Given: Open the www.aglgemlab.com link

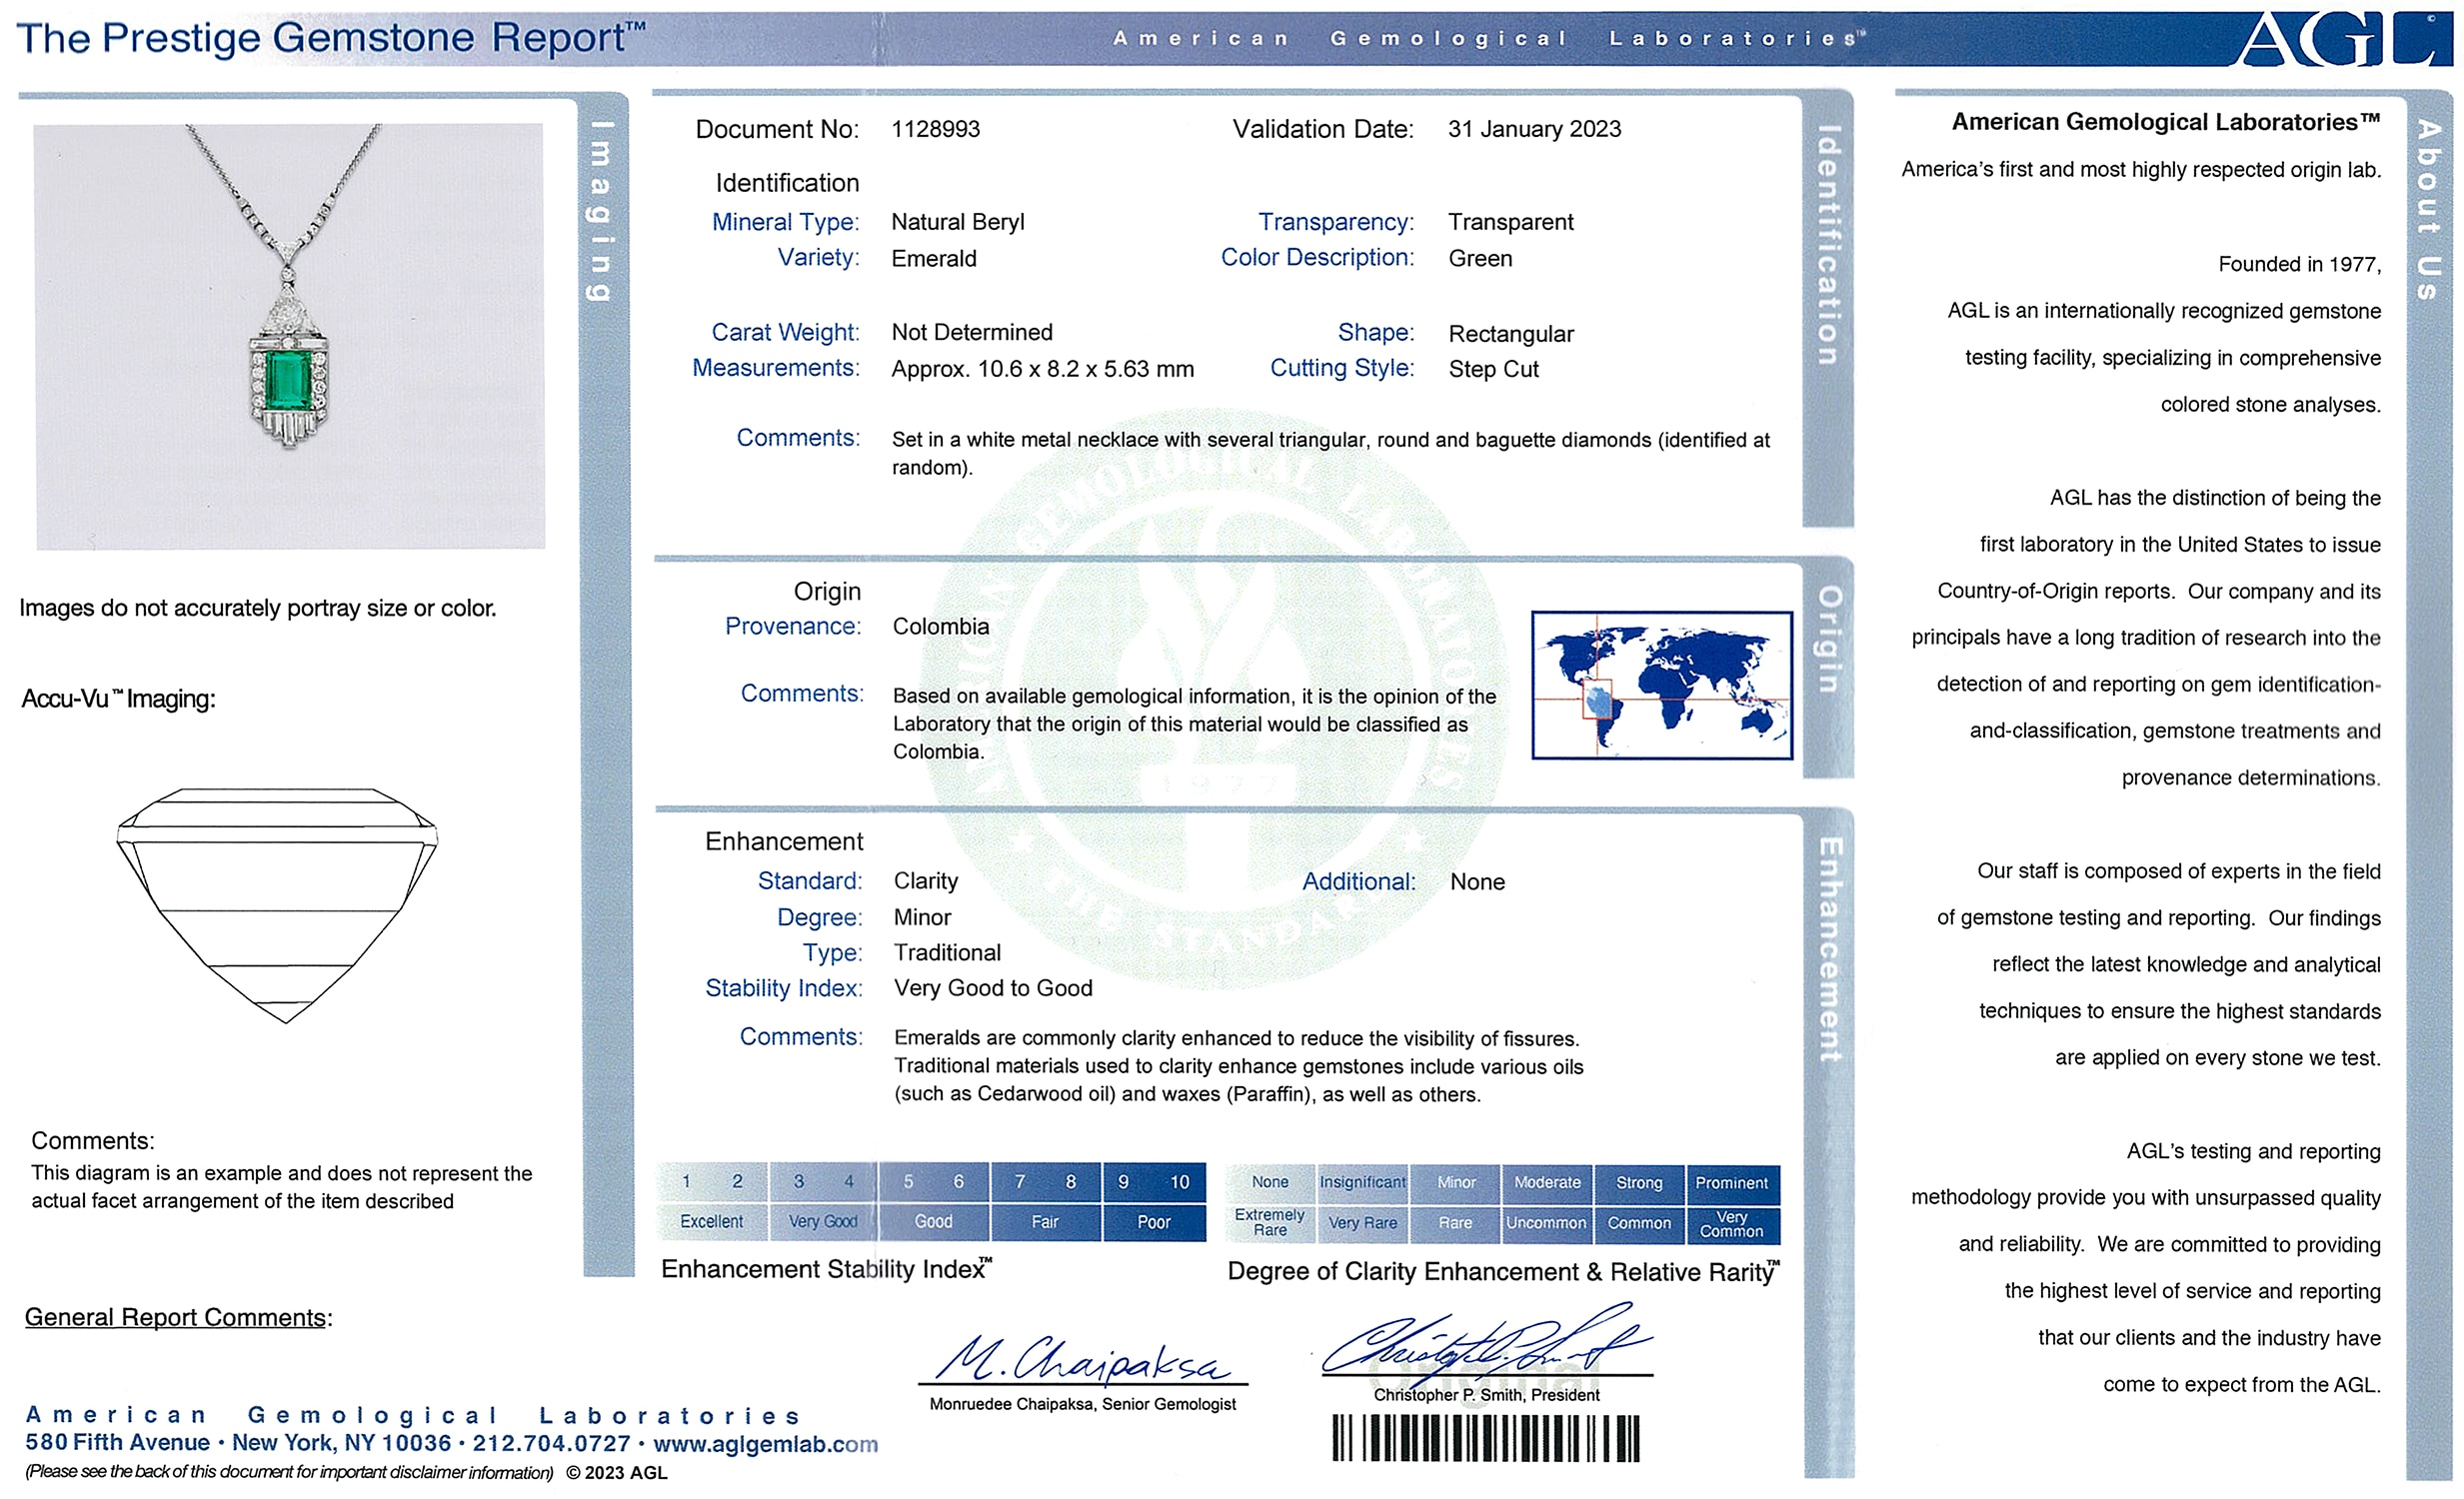Looking at the screenshot, I should click(x=765, y=1444).
